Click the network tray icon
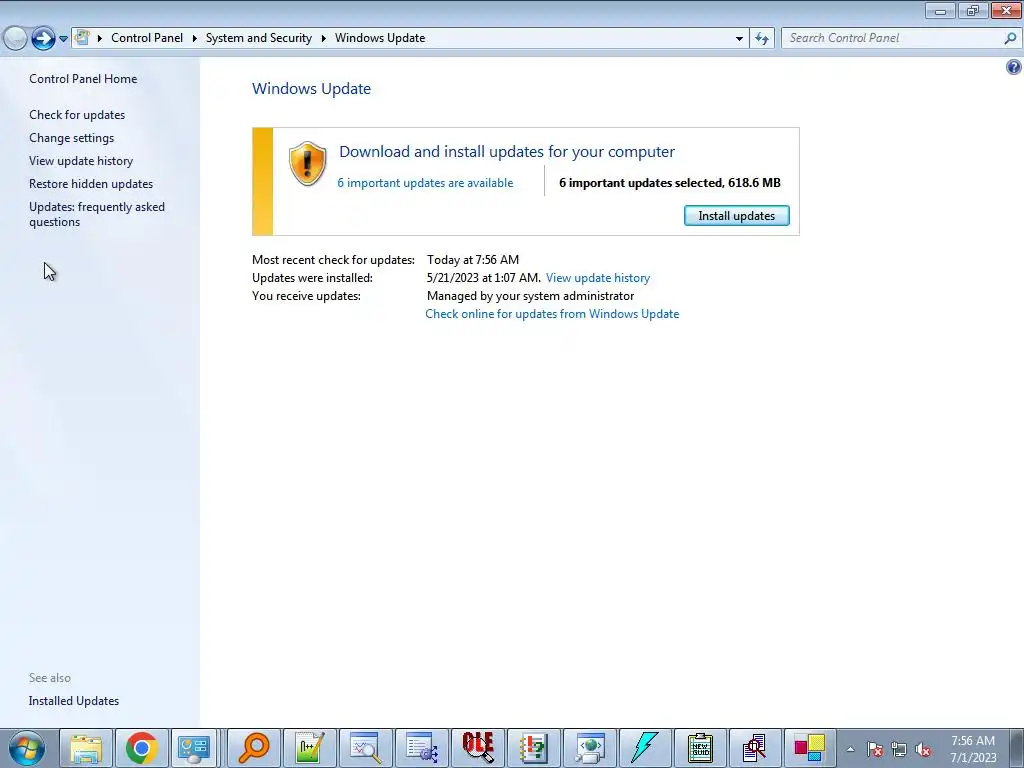This screenshot has width=1024, height=768. [899, 749]
